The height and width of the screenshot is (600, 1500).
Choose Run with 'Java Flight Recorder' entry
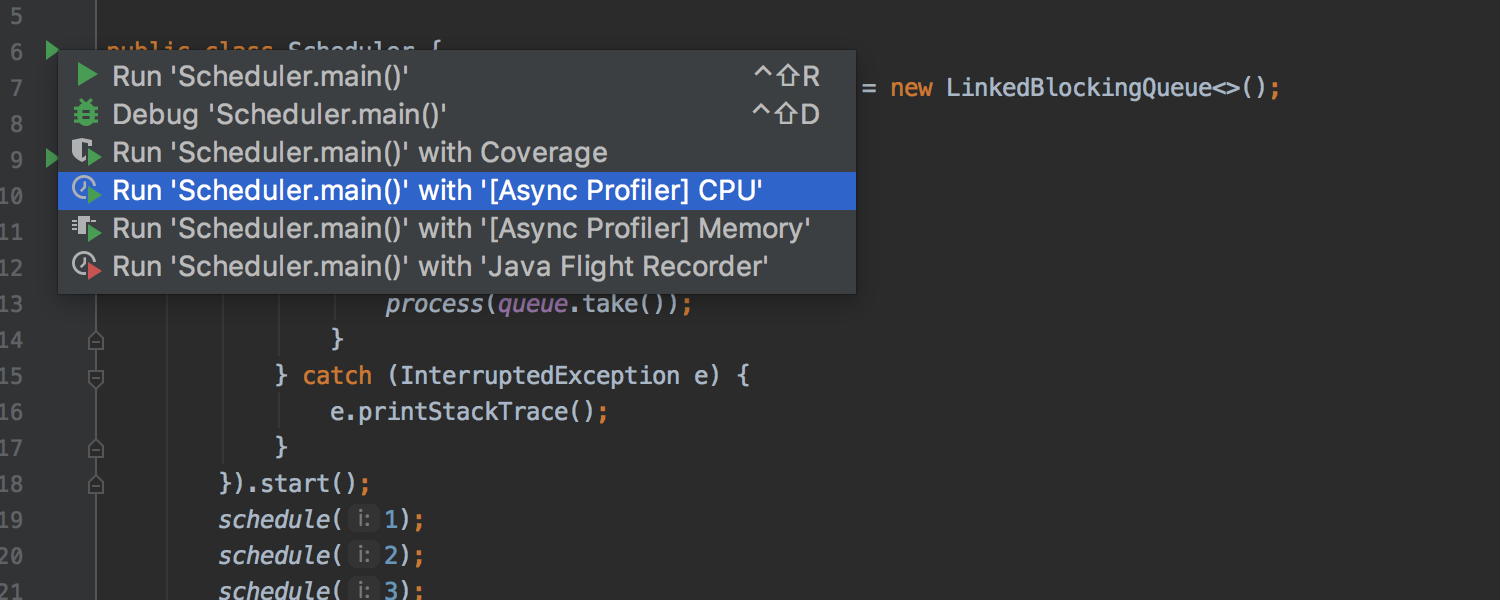(440, 267)
